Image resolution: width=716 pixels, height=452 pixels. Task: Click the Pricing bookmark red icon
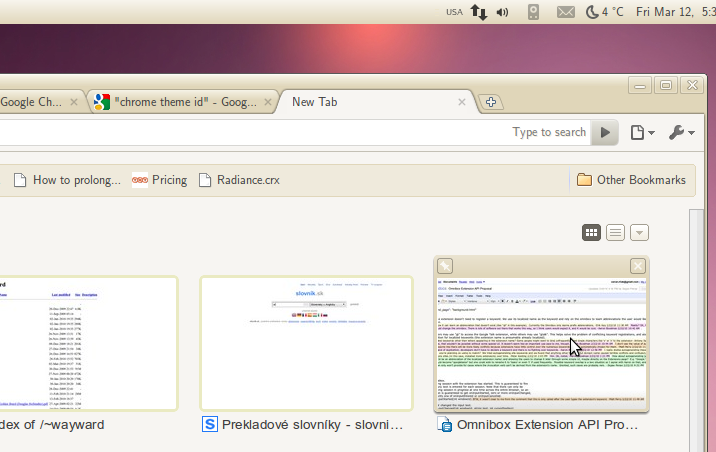click(x=140, y=180)
